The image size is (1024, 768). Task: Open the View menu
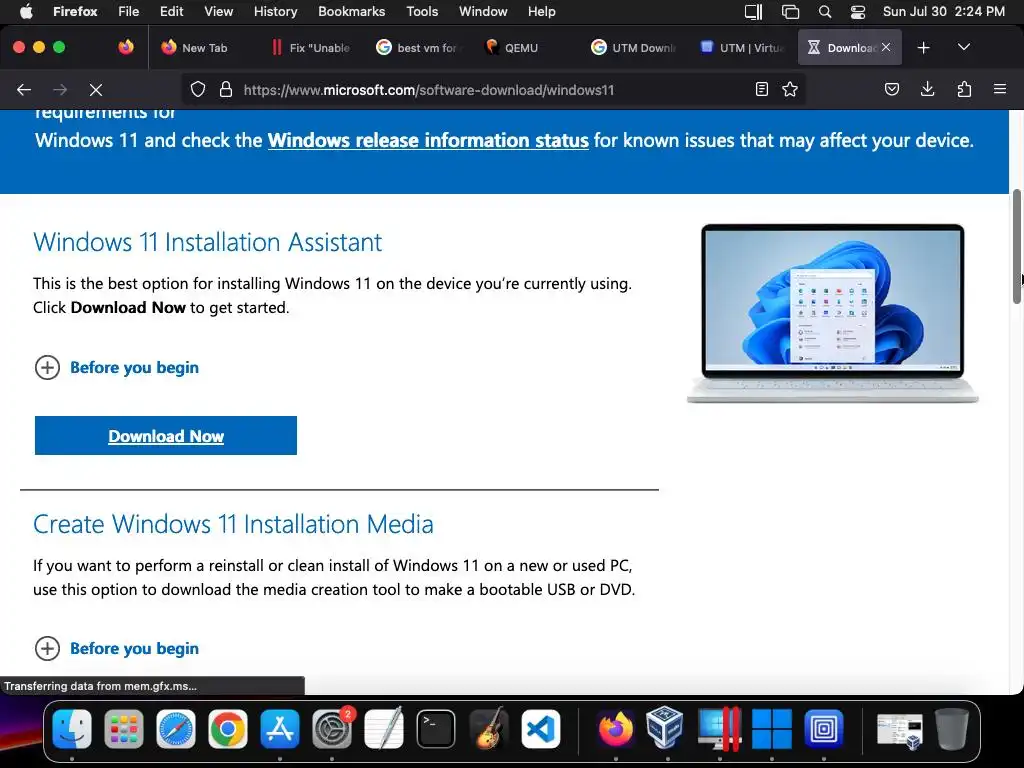tap(218, 11)
